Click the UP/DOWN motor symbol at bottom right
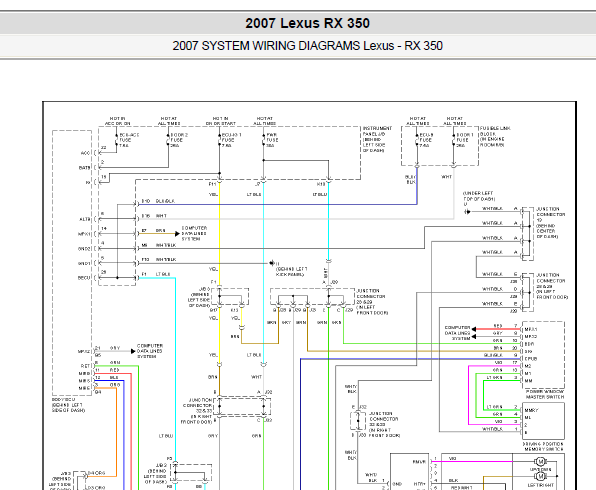The height and width of the screenshot is (490, 596). [x=540, y=461]
